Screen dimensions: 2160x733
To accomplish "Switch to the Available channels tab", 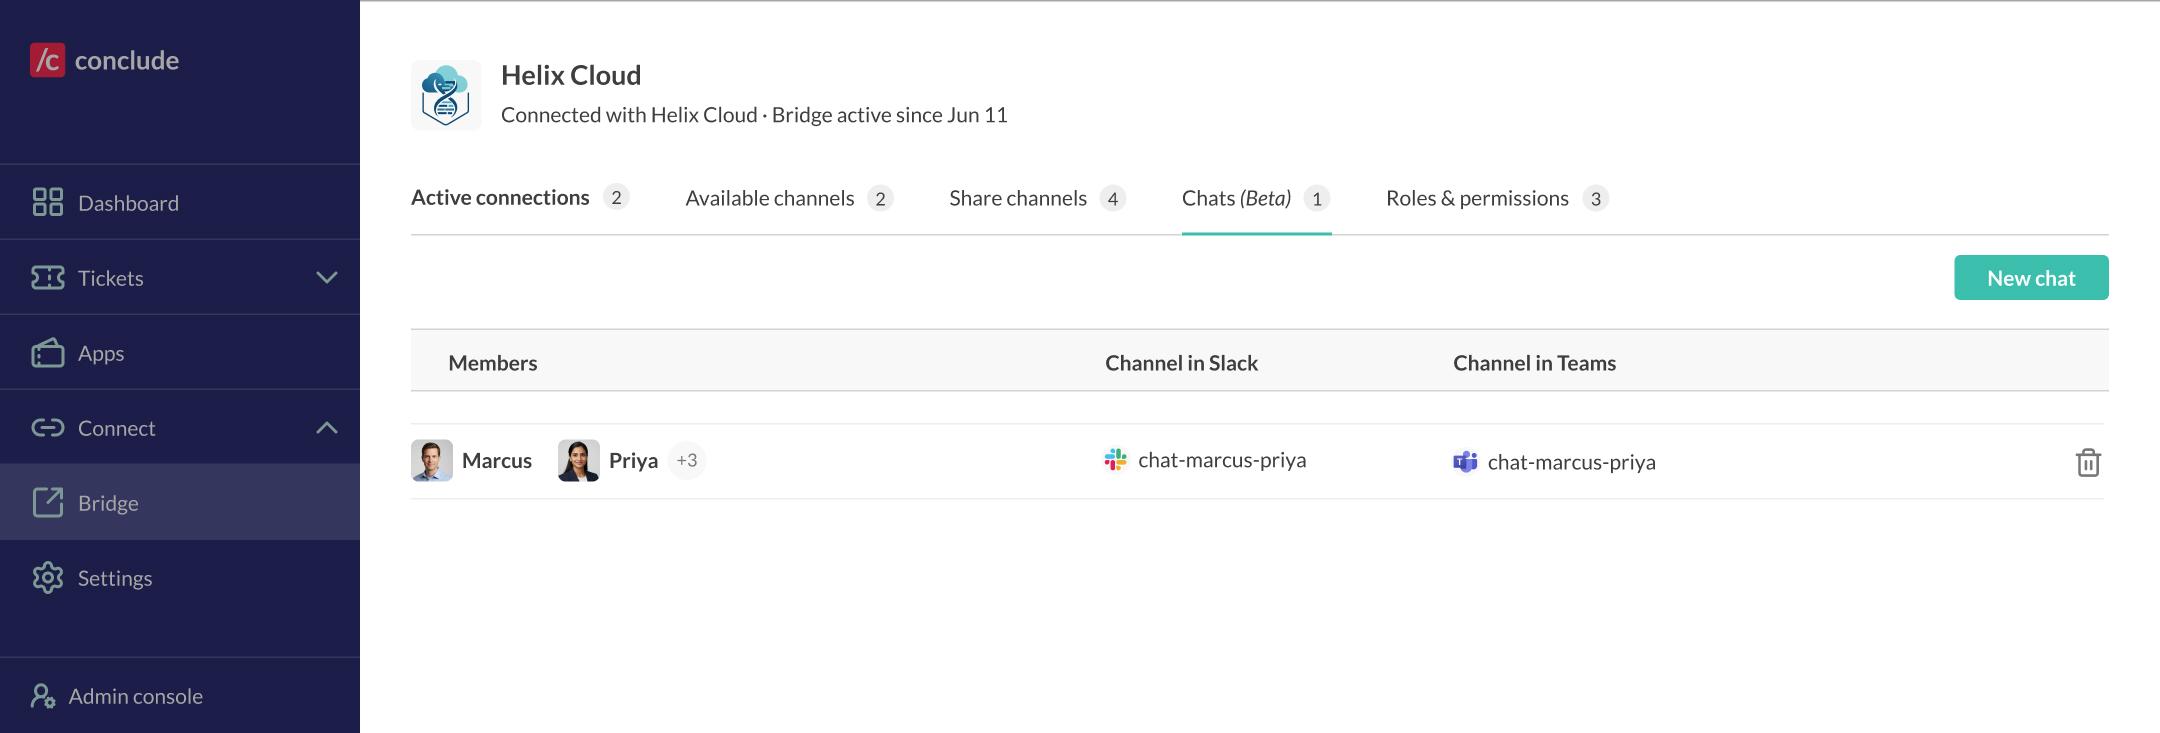I will point(789,198).
